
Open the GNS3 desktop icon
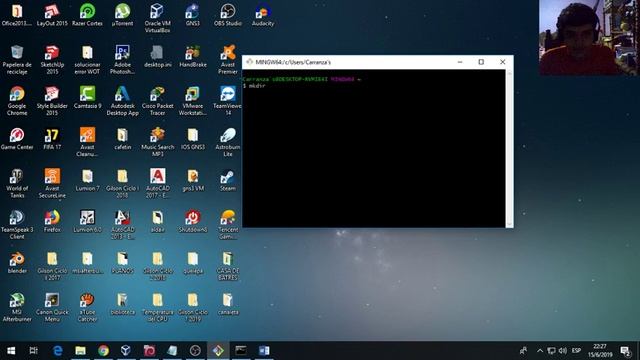coord(192,16)
